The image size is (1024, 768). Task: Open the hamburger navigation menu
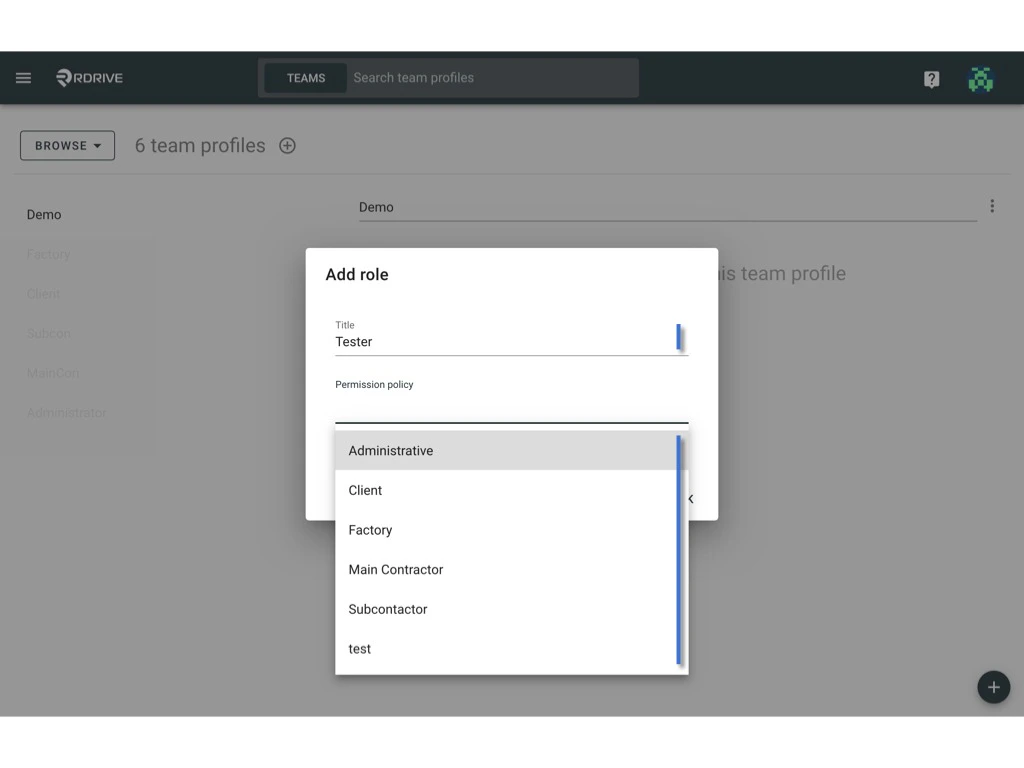tap(23, 77)
